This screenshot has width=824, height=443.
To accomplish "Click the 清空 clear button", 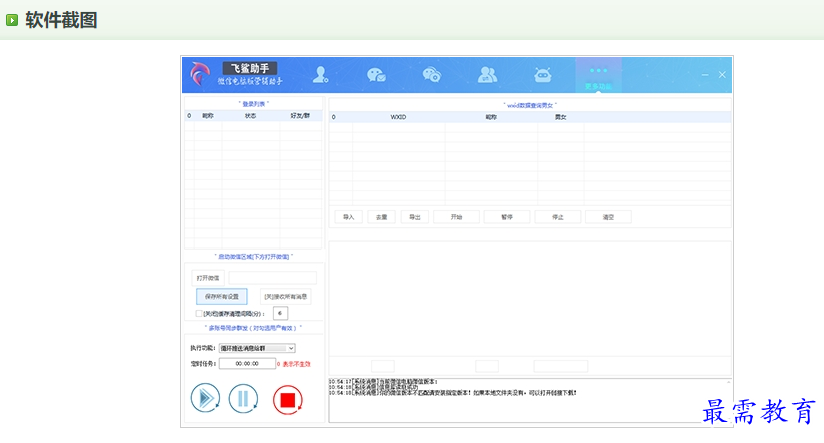I will click(x=608, y=217).
